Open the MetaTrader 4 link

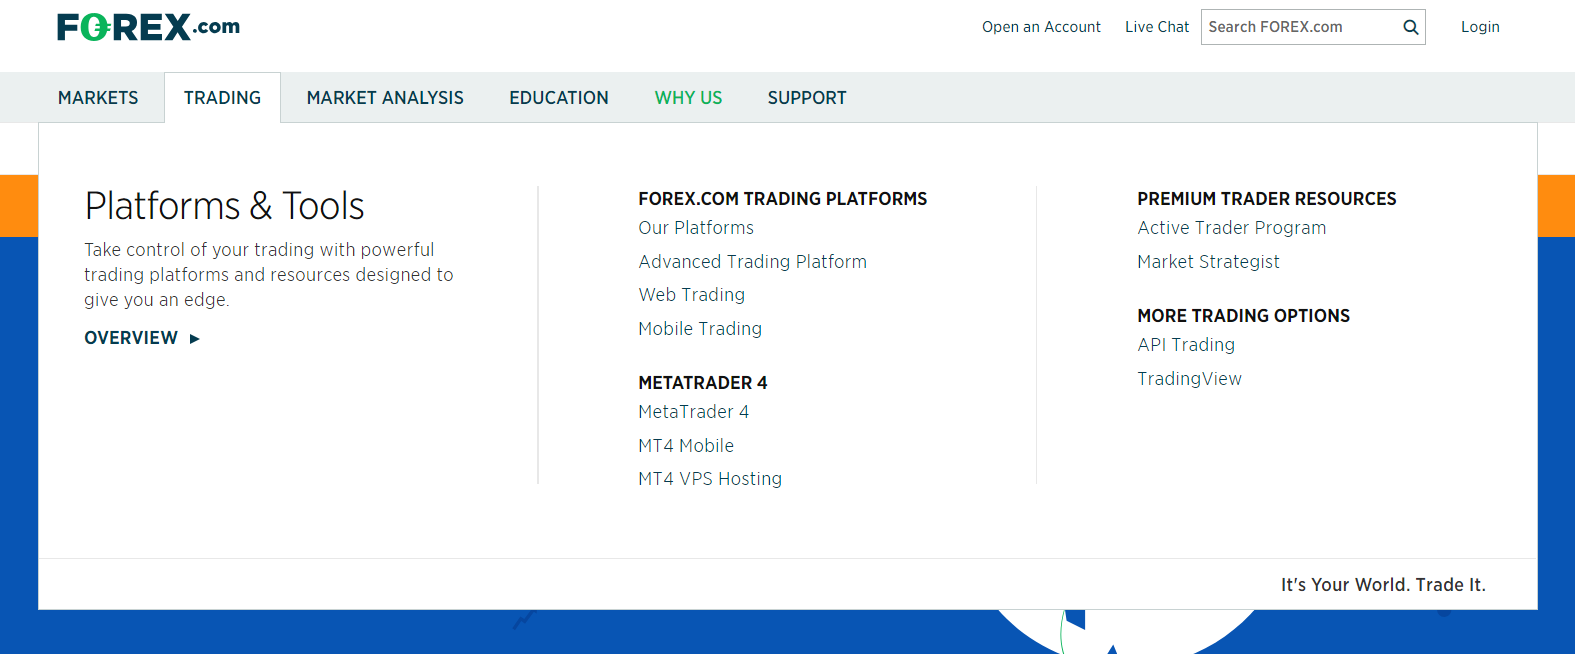click(x=694, y=412)
